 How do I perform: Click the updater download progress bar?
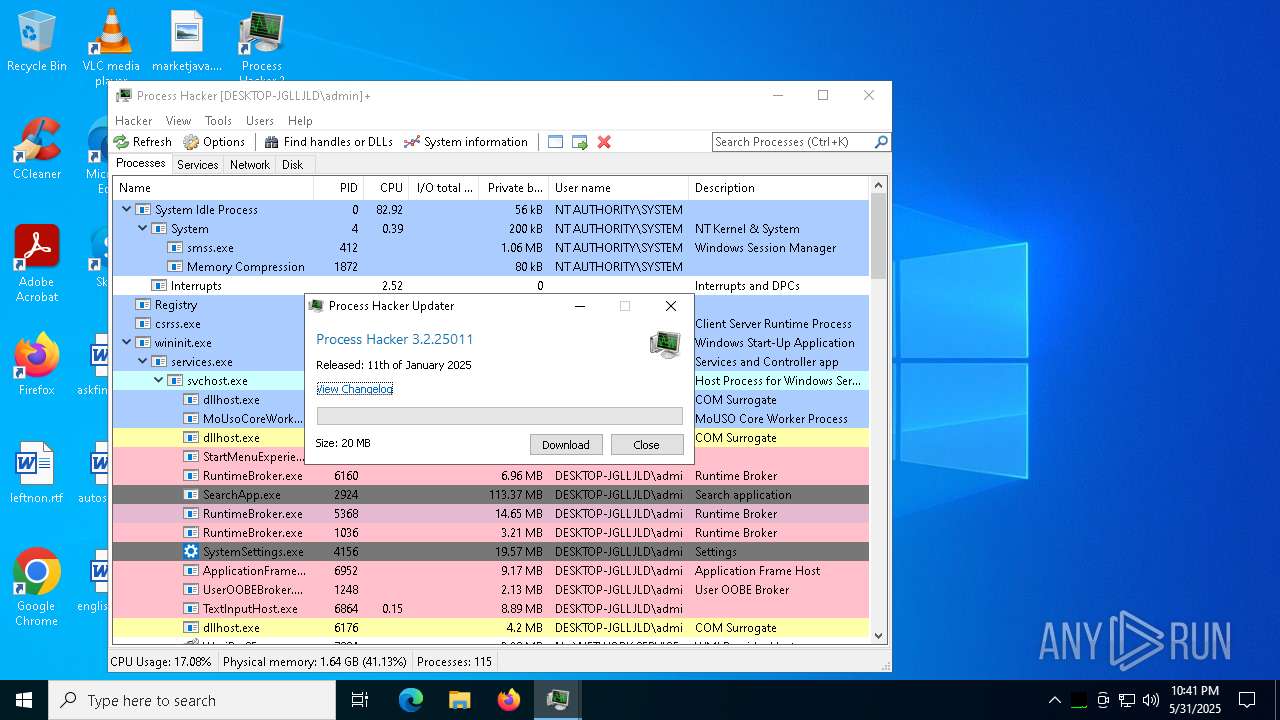pyautogui.click(x=500, y=416)
